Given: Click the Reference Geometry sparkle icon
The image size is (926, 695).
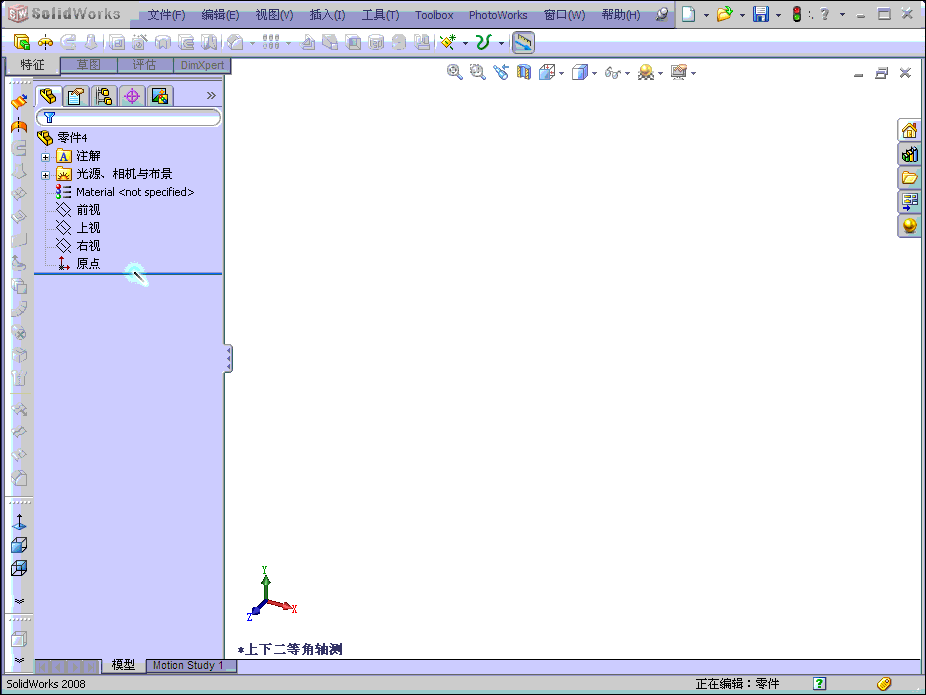Looking at the screenshot, I should [x=448, y=43].
